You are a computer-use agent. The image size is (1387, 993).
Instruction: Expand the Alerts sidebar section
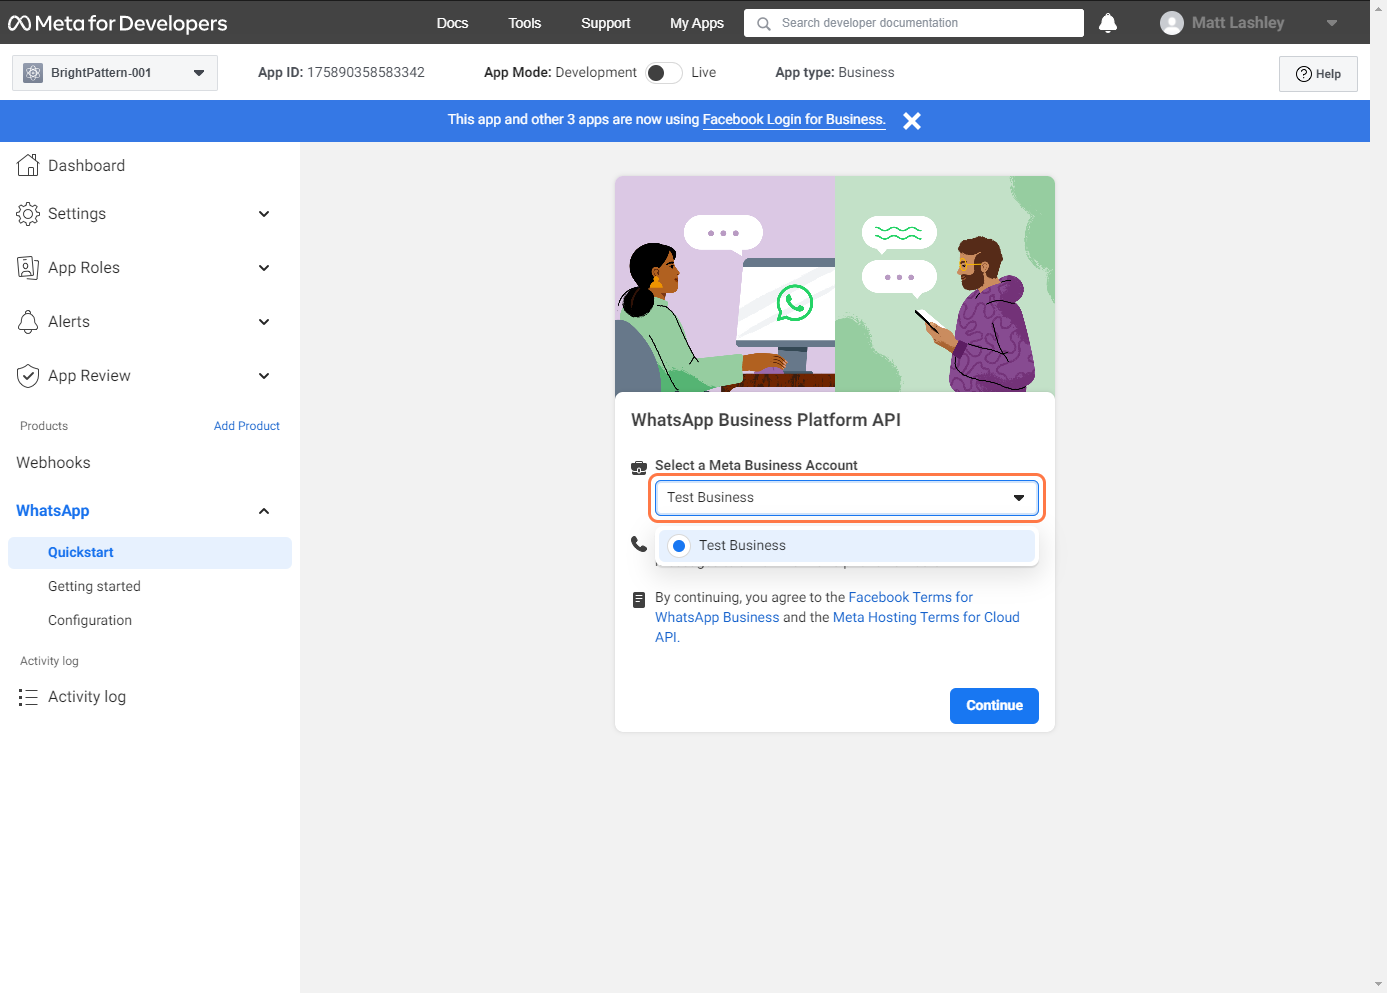click(264, 322)
